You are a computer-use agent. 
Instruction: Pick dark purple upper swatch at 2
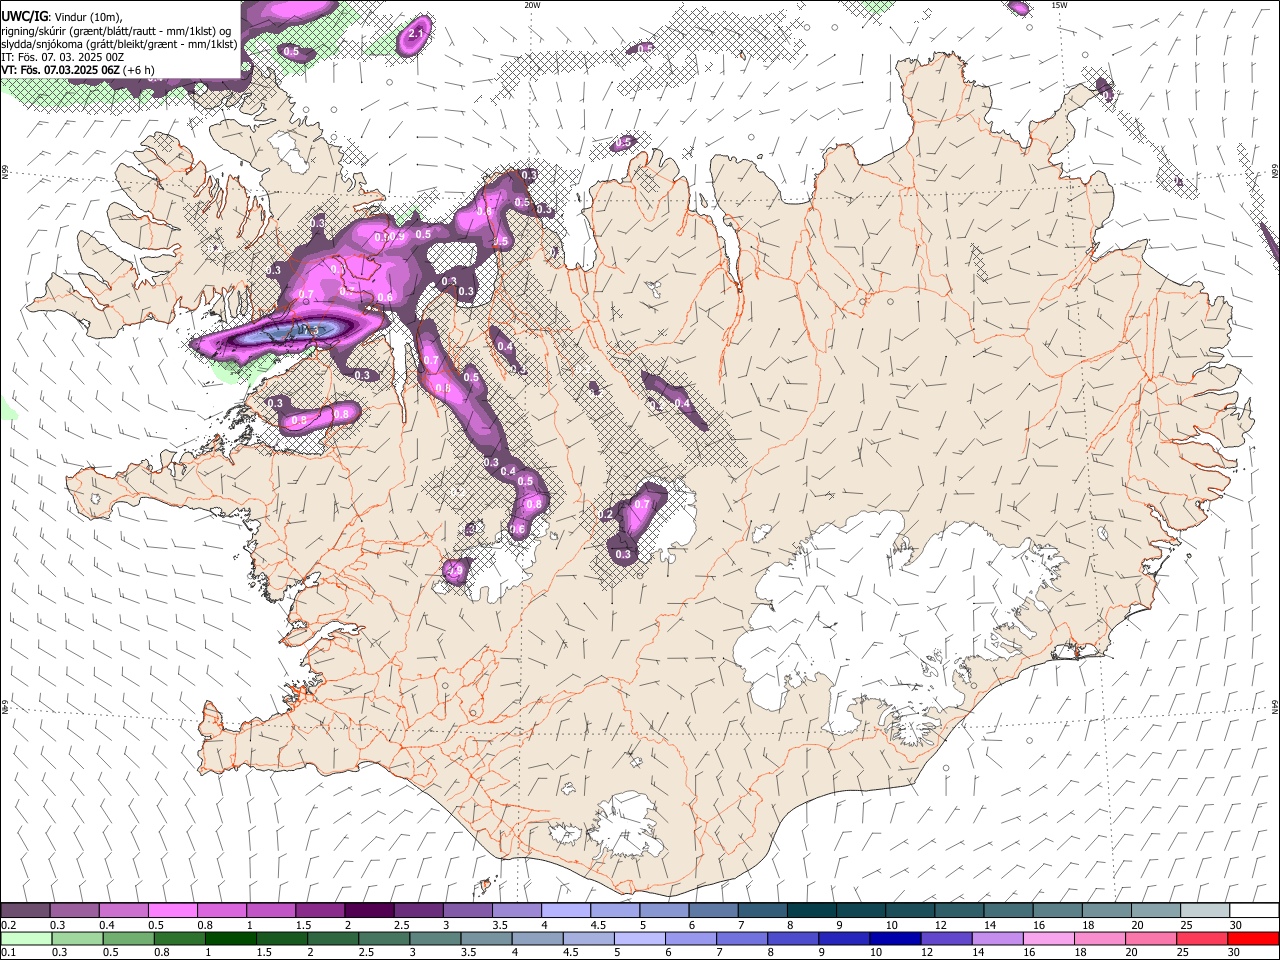tap(369, 911)
